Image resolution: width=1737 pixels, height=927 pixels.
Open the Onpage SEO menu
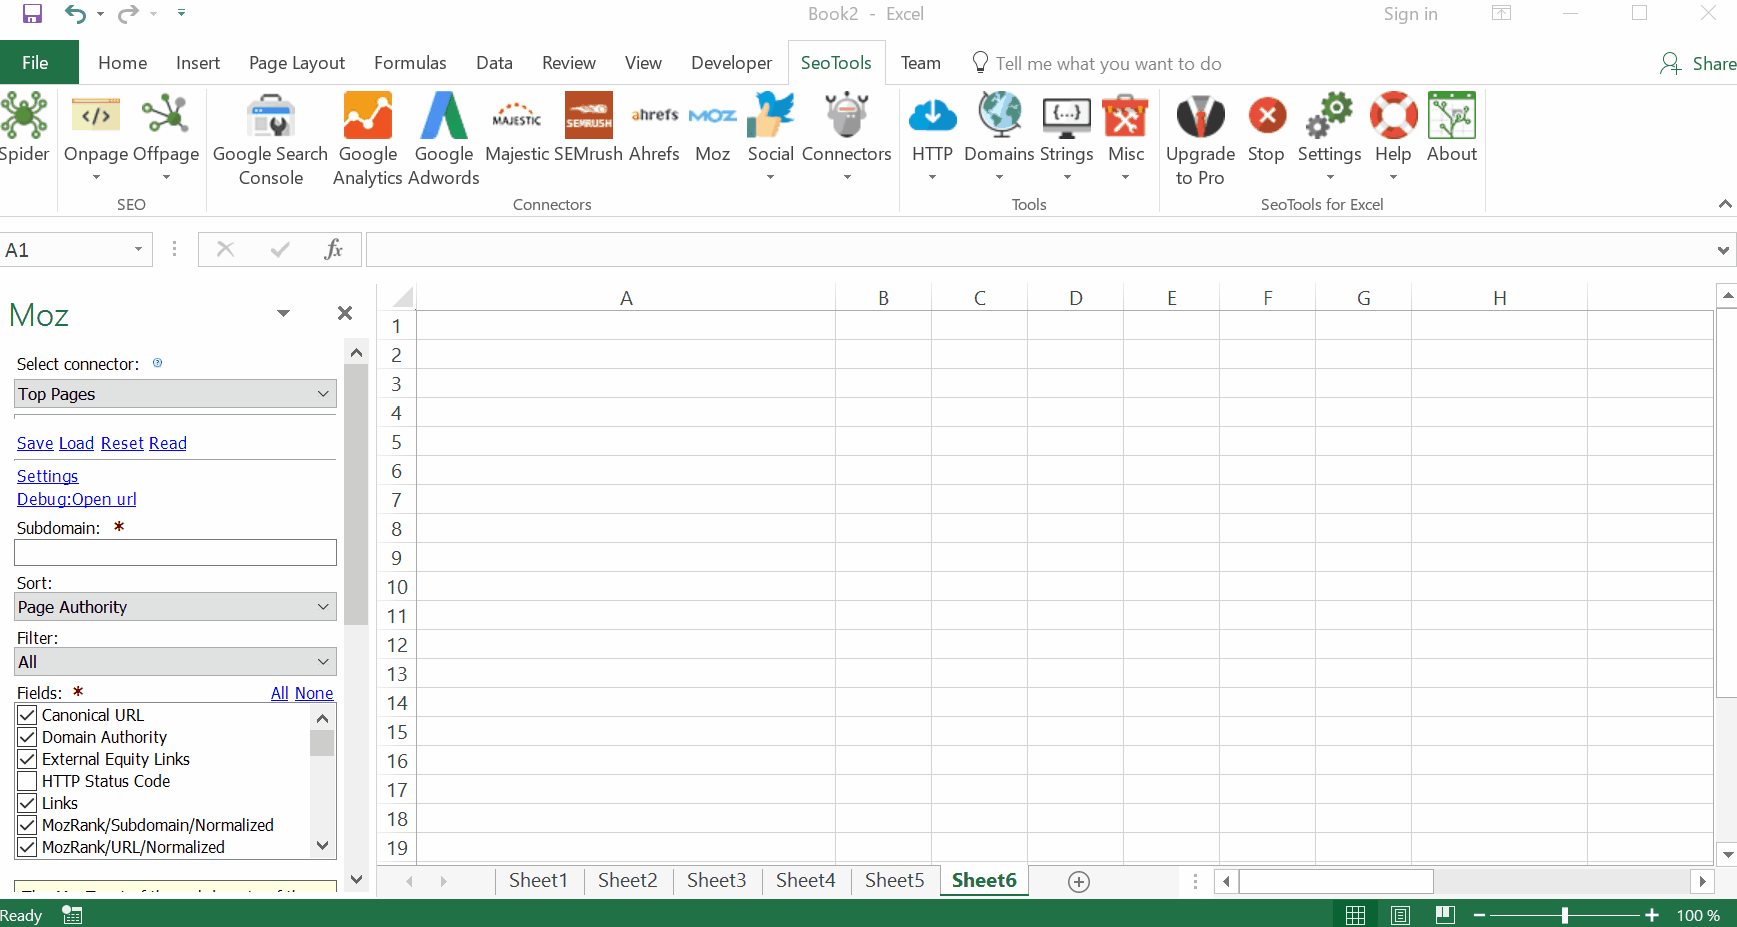tap(96, 137)
